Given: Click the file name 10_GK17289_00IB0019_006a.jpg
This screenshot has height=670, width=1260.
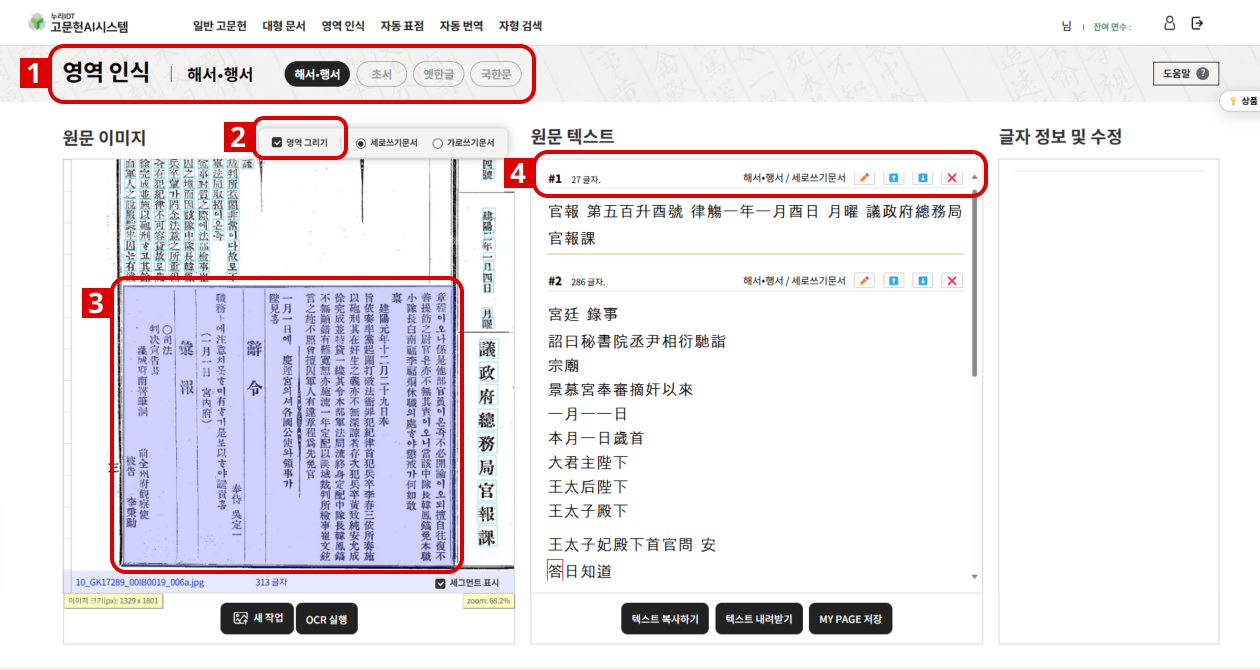Looking at the screenshot, I should [x=139, y=582].
